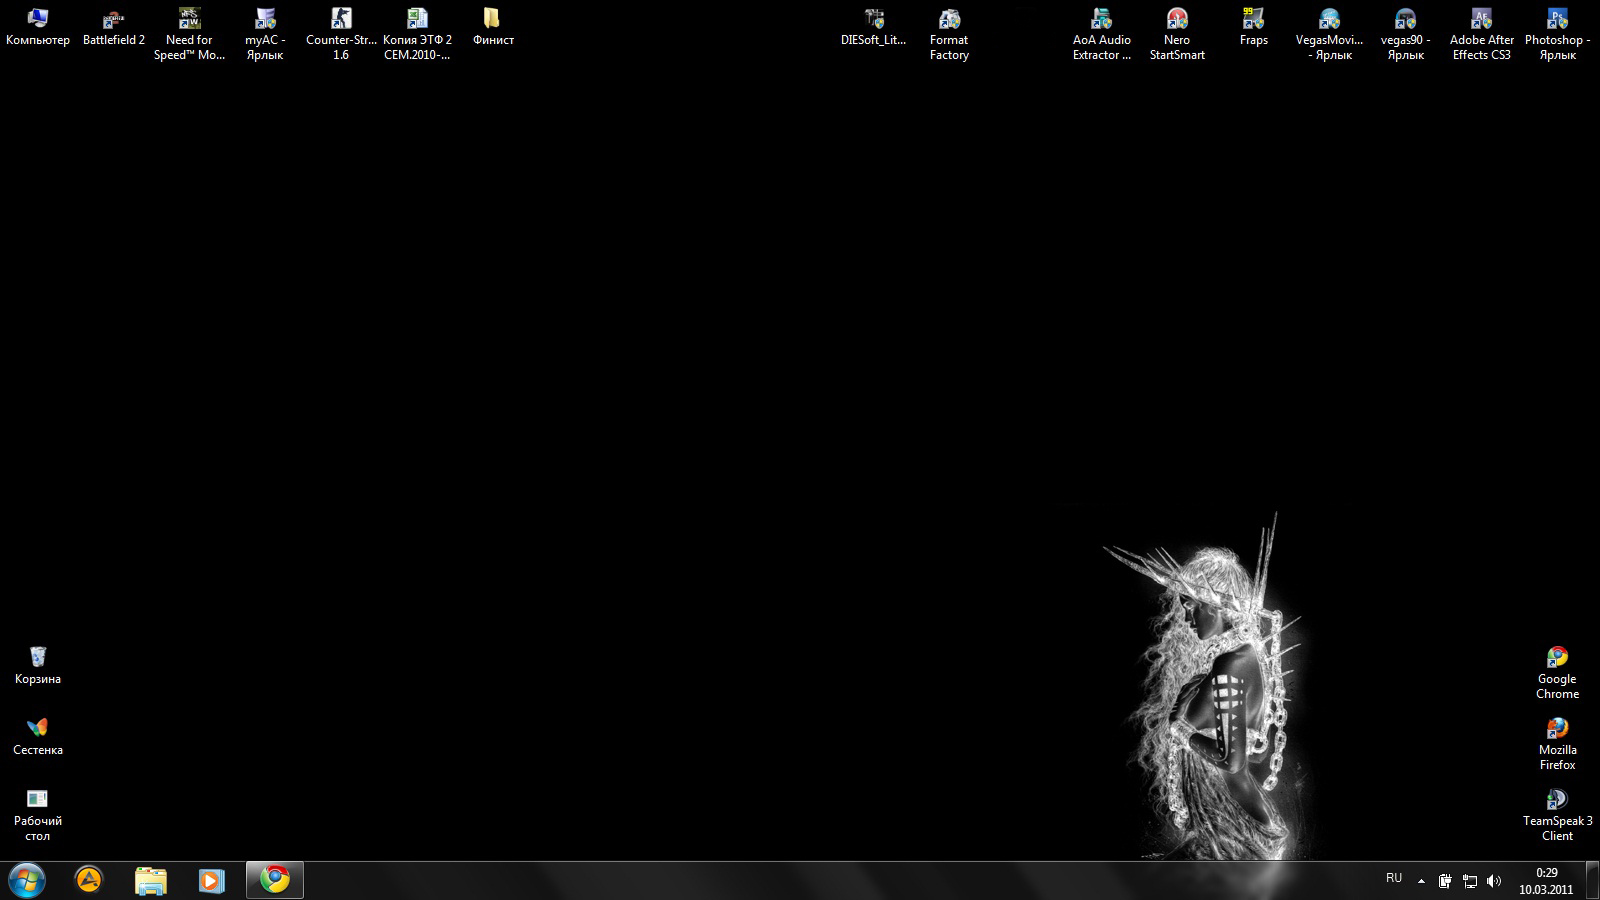This screenshot has width=1600, height=900.
Task: Select the Battlefield 2 desktop icon
Action: 113,20
